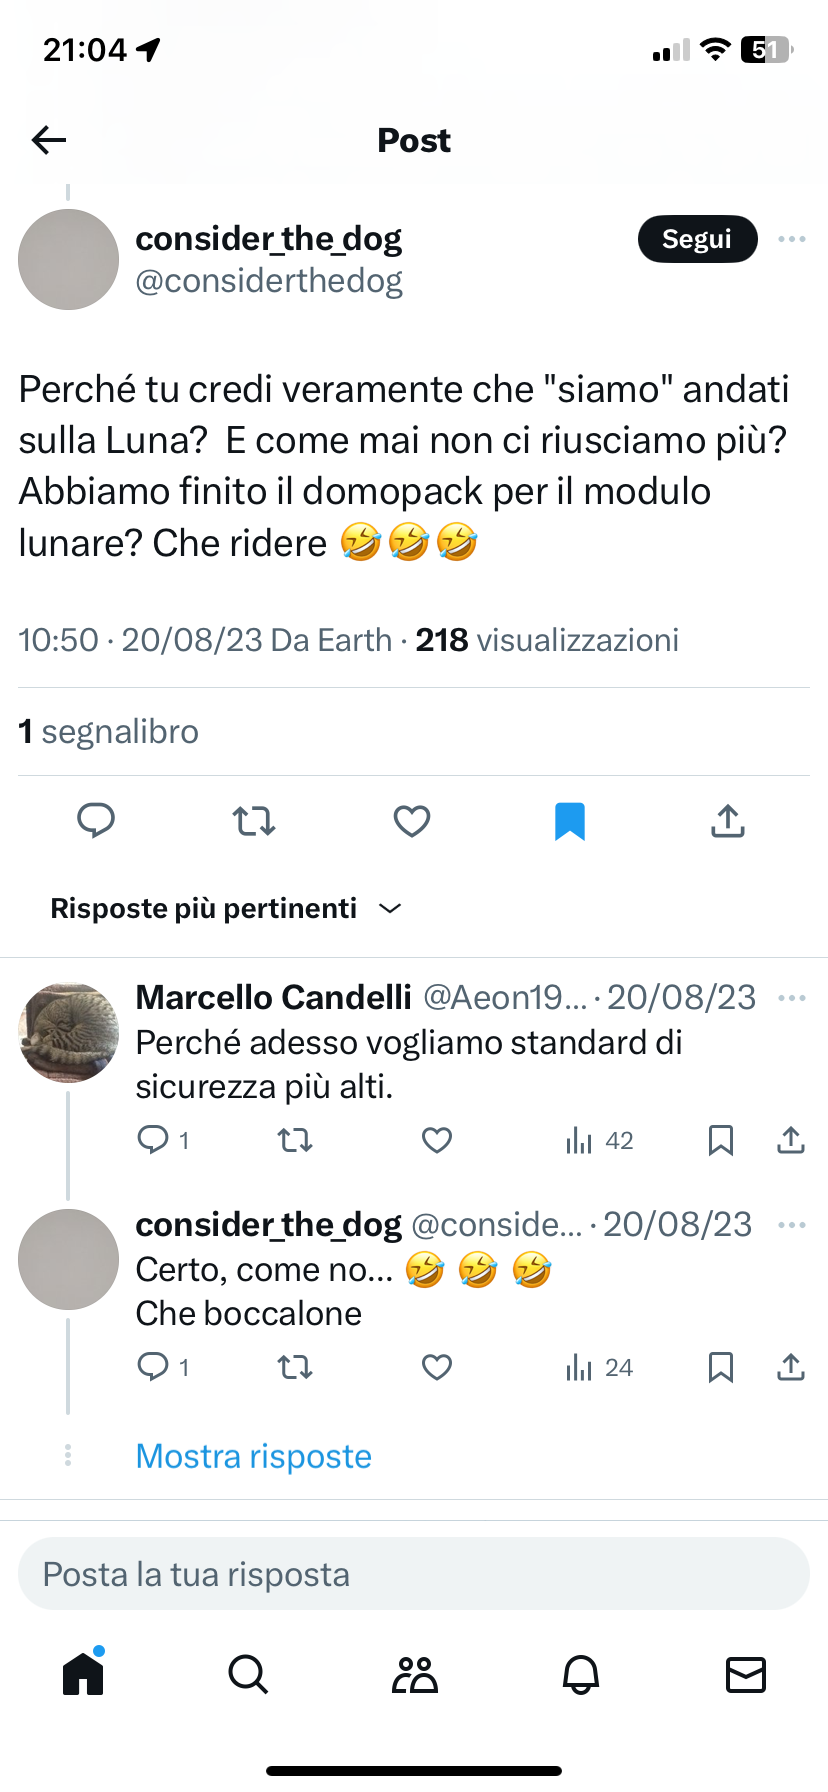Screen dimensions: 828x1792
Task: Tap the "Posta la tua risposta" field
Action: pyautogui.click(x=414, y=1574)
